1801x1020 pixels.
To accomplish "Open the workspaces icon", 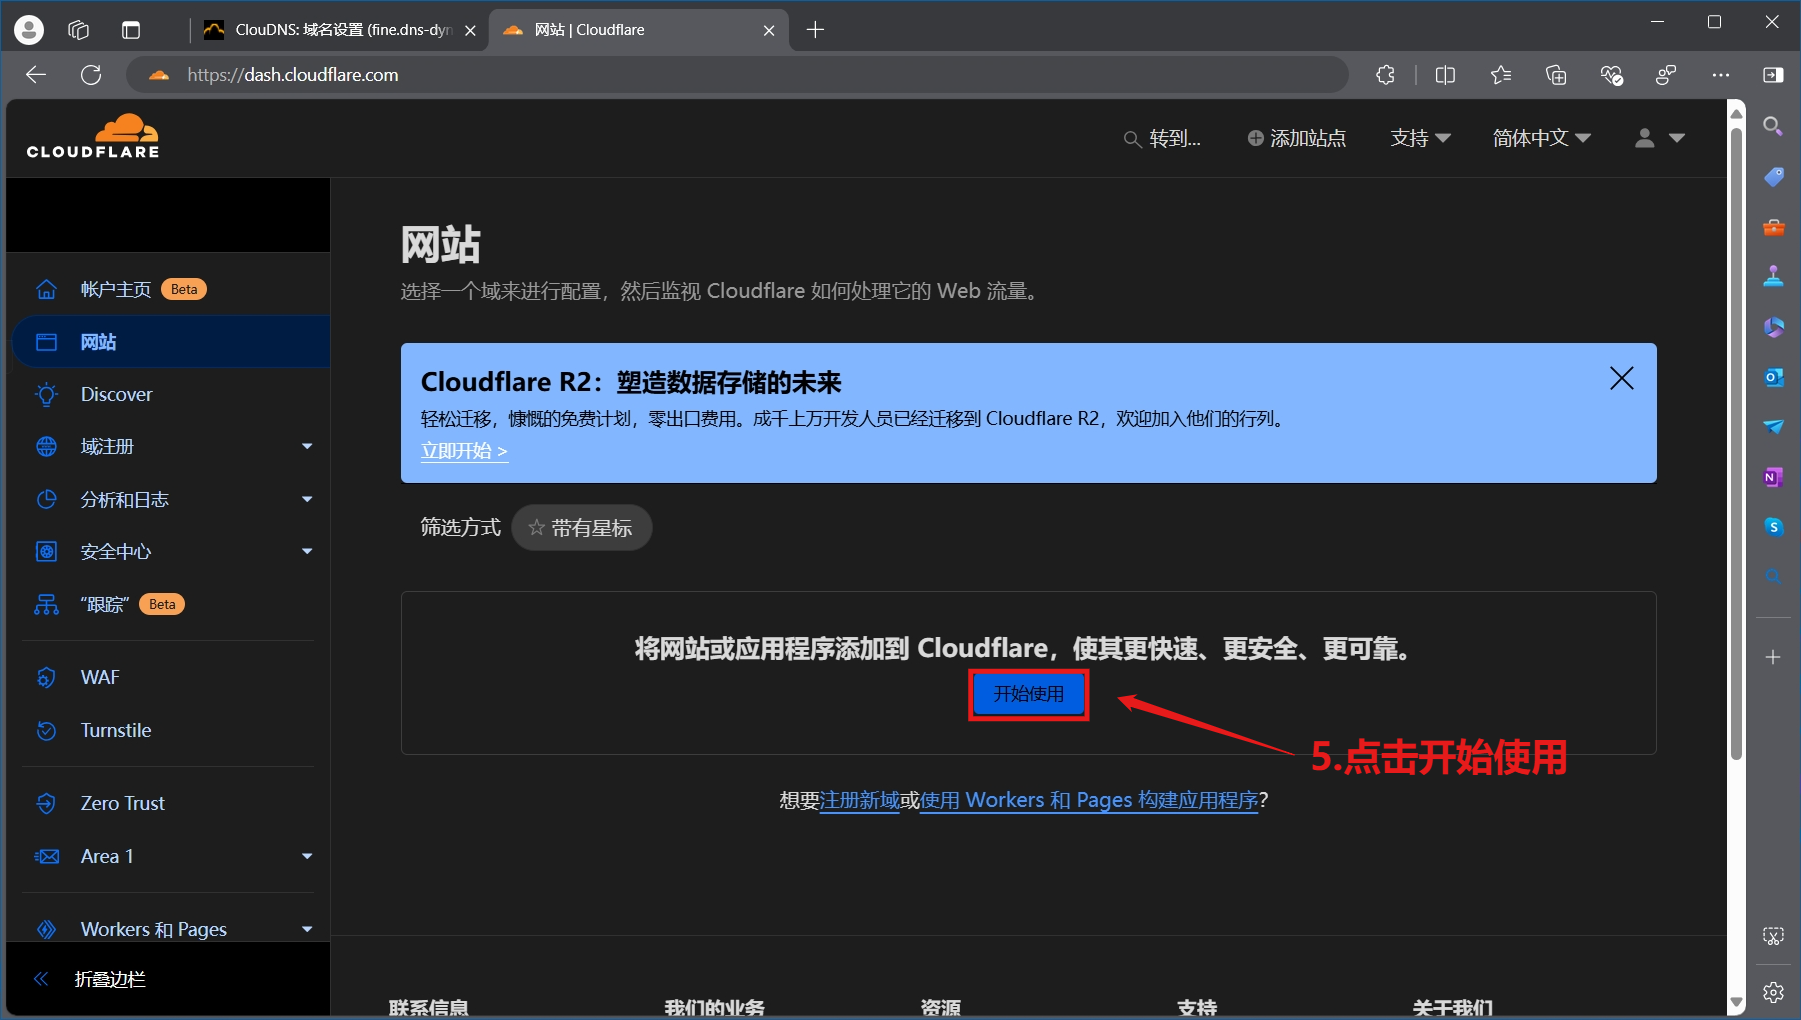I will pyautogui.click(x=79, y=30).
